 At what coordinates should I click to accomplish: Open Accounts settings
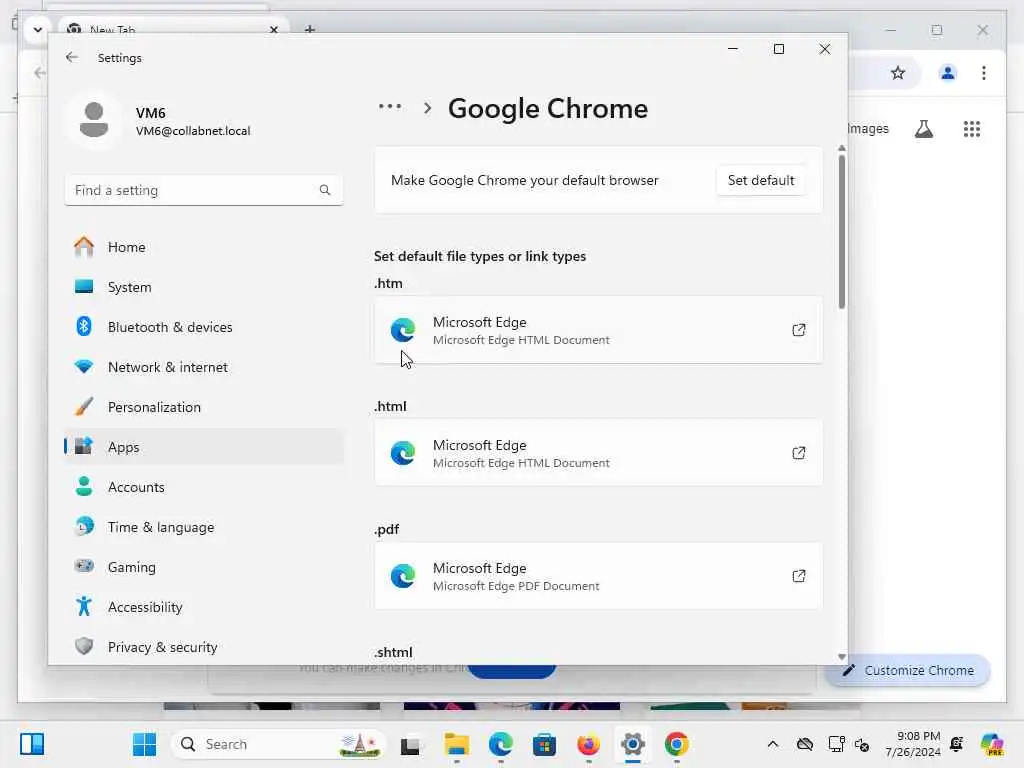(204, 487)
